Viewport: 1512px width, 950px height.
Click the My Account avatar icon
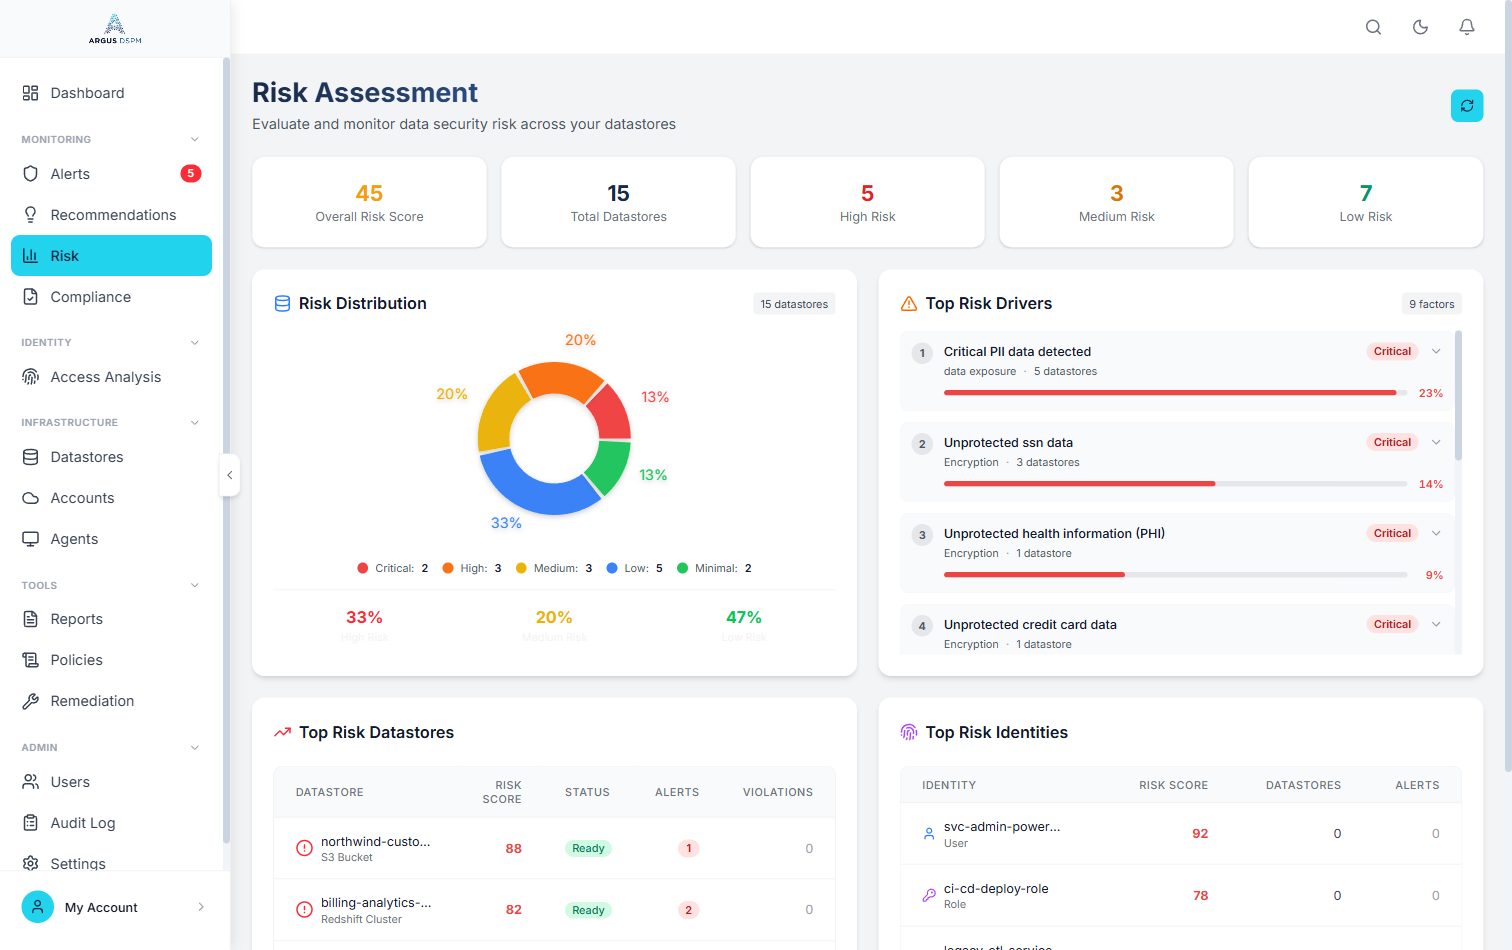point(38,907)
